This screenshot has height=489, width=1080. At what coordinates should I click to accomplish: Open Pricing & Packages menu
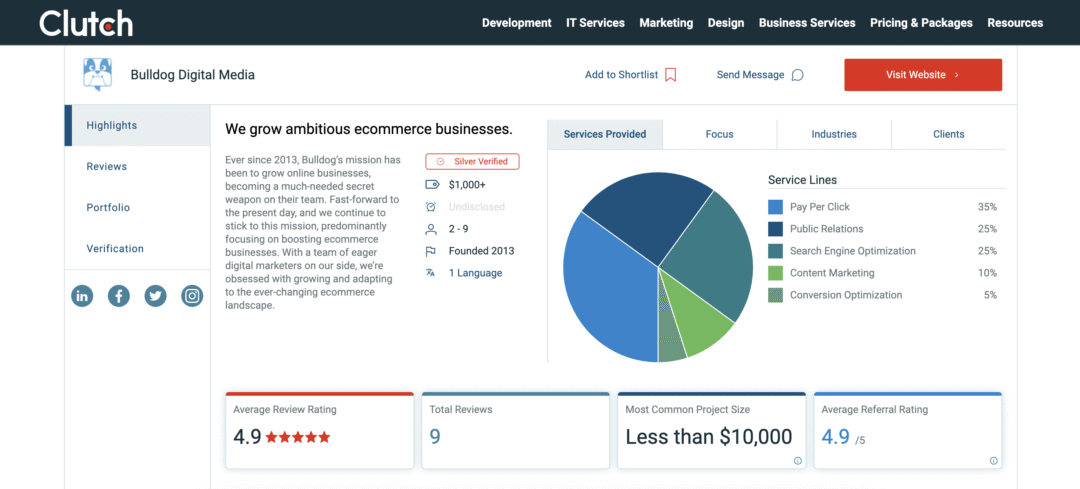tap(922, 23)
